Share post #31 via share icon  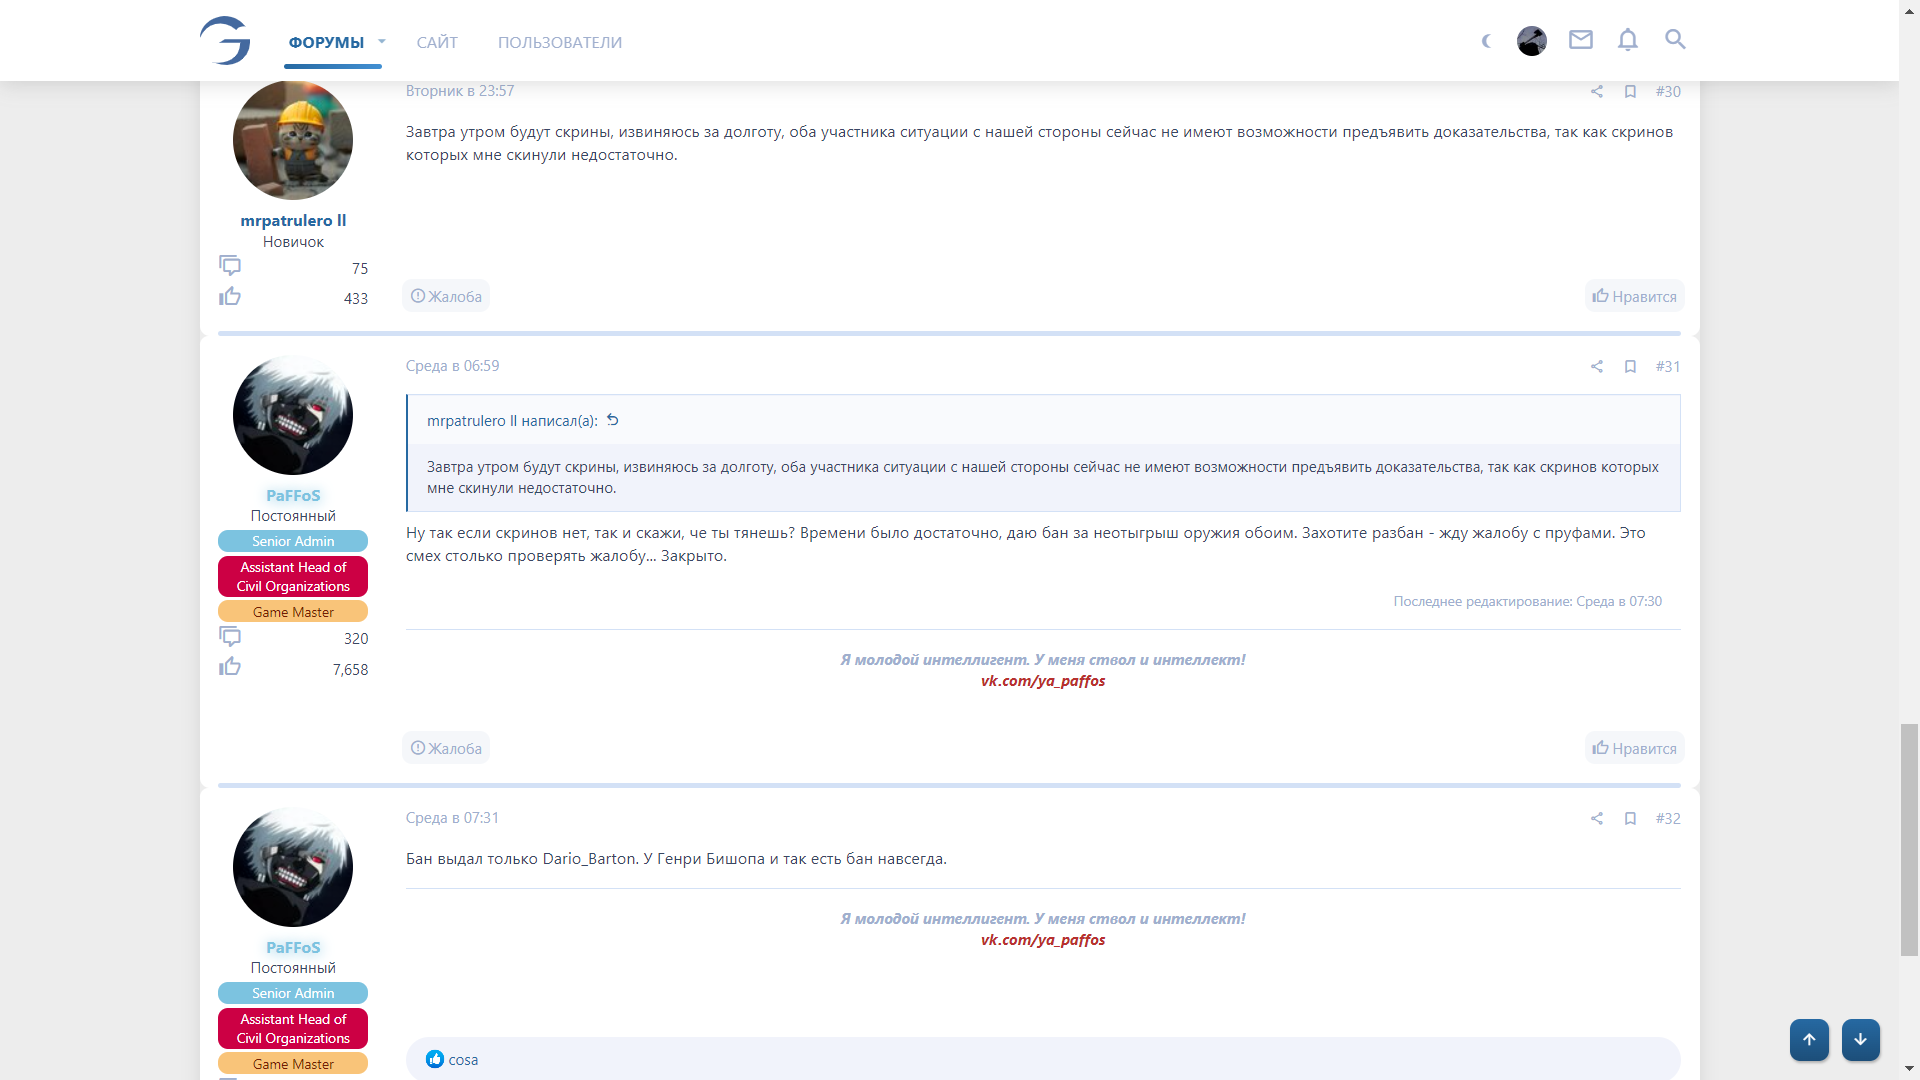[x=1597, y=367]
